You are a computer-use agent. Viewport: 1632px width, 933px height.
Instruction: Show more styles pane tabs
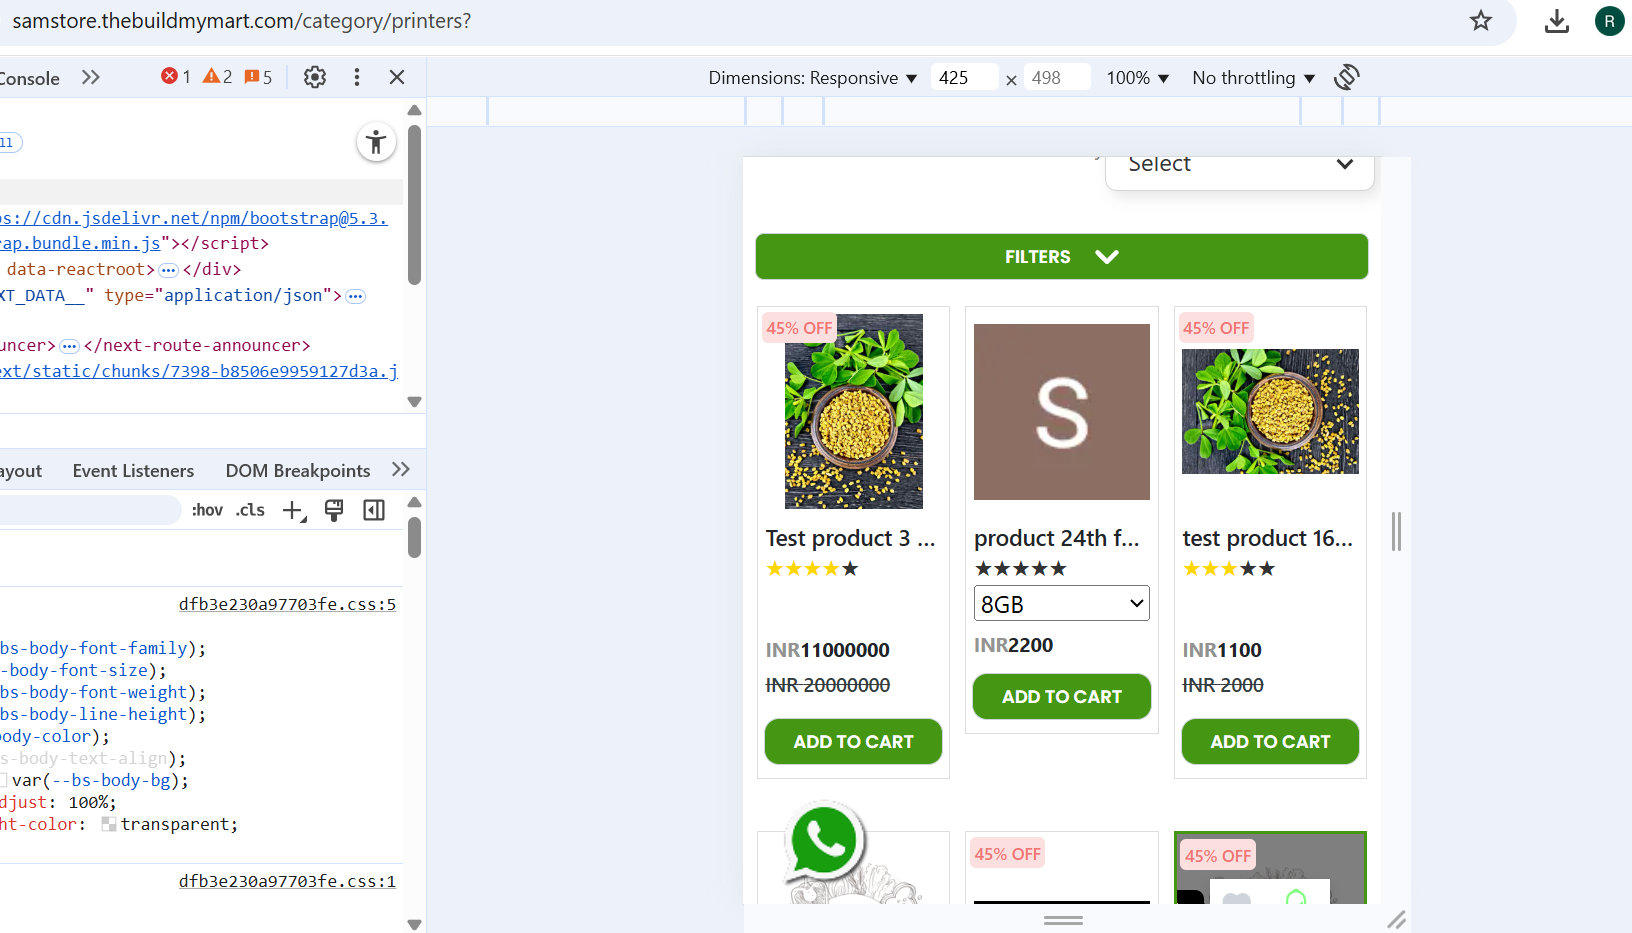pyautogui.click(x=401, y=470)
